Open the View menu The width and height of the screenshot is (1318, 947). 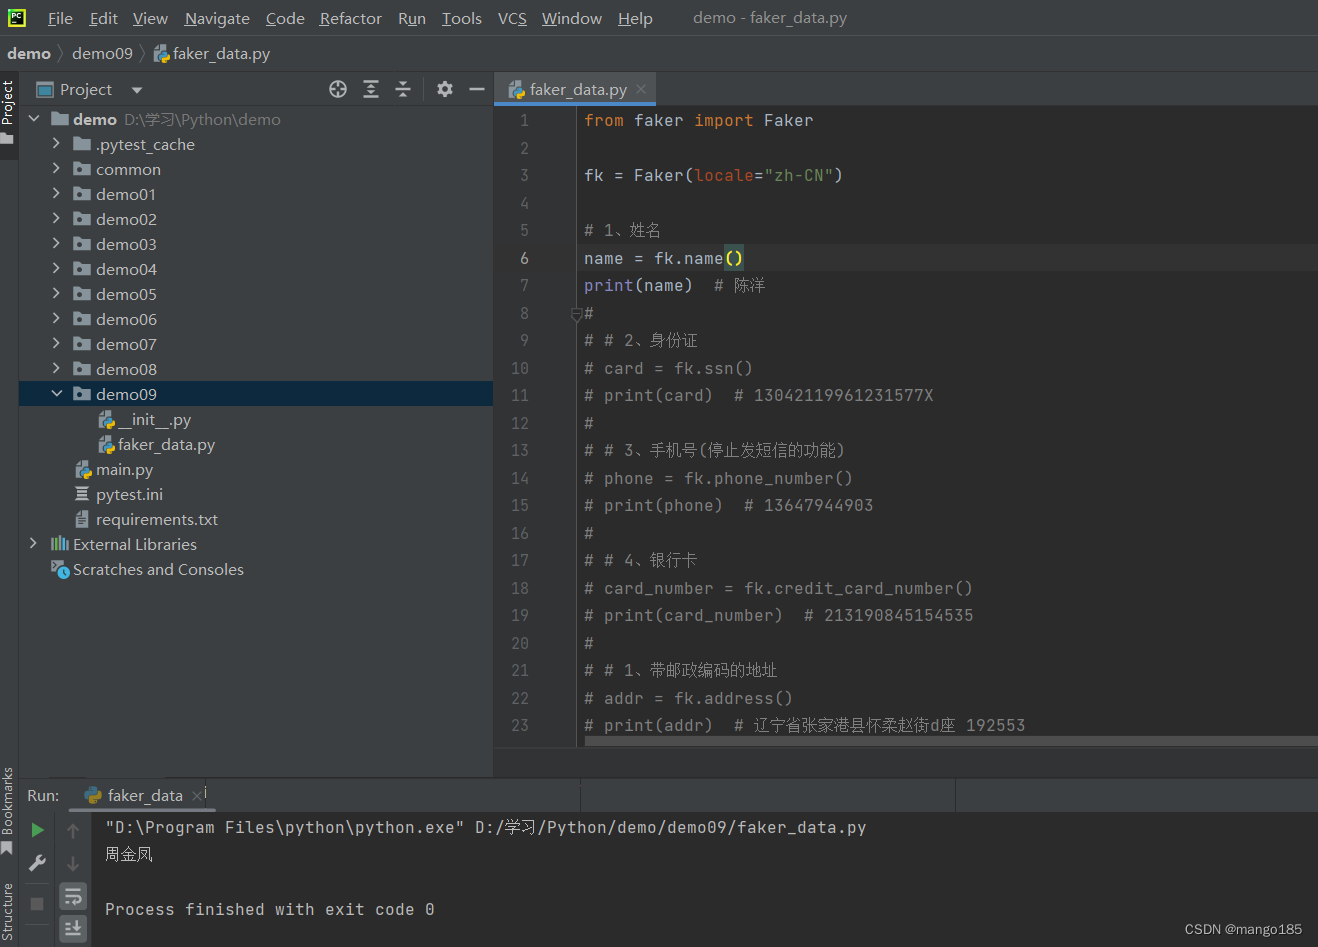coord(150,18)
